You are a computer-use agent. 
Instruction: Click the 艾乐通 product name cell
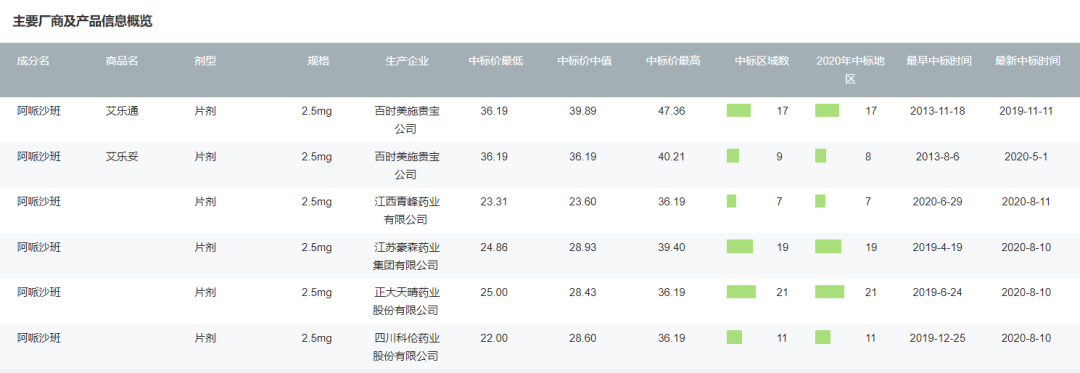[122, 111]
